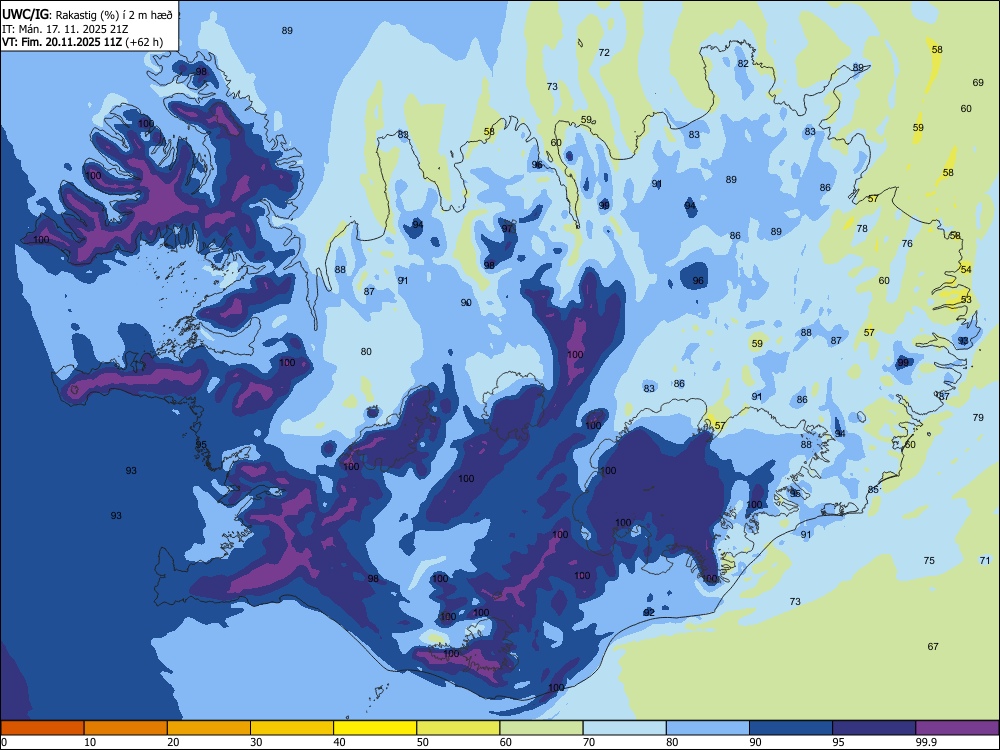Click the 'IT: Mán. 17. 11. 2025 21Z' line
Viewport: 1000px width, 750px height.
(x=65, y=29)
